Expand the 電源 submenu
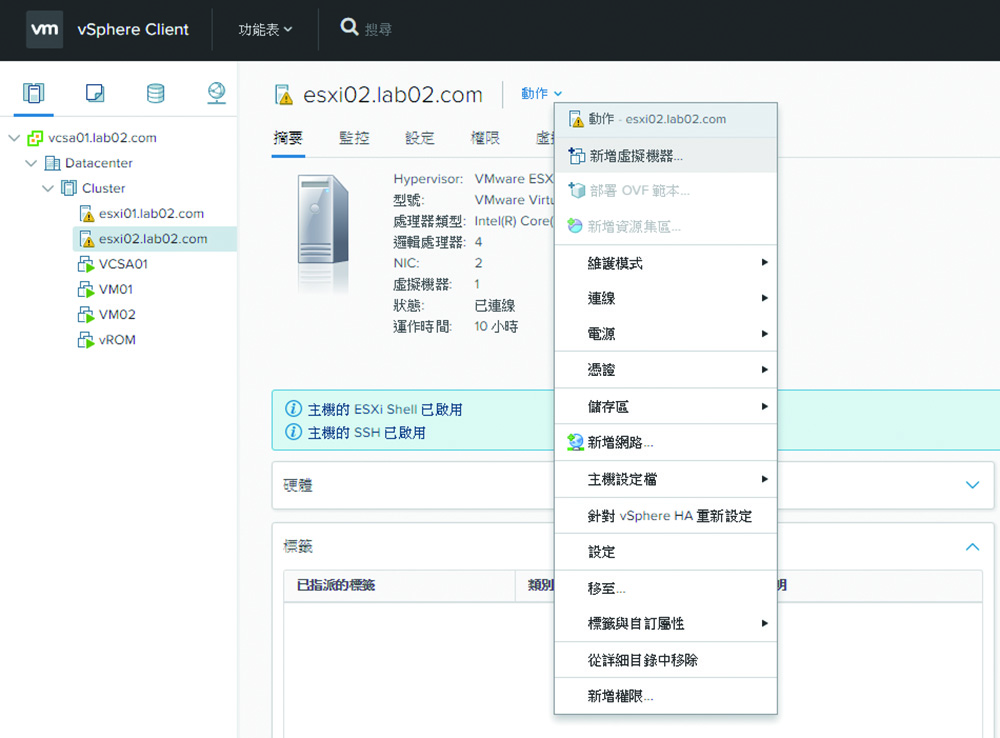Image resolution: width=1000 pixels, height=738 pixels. click(x=666, y=334)
